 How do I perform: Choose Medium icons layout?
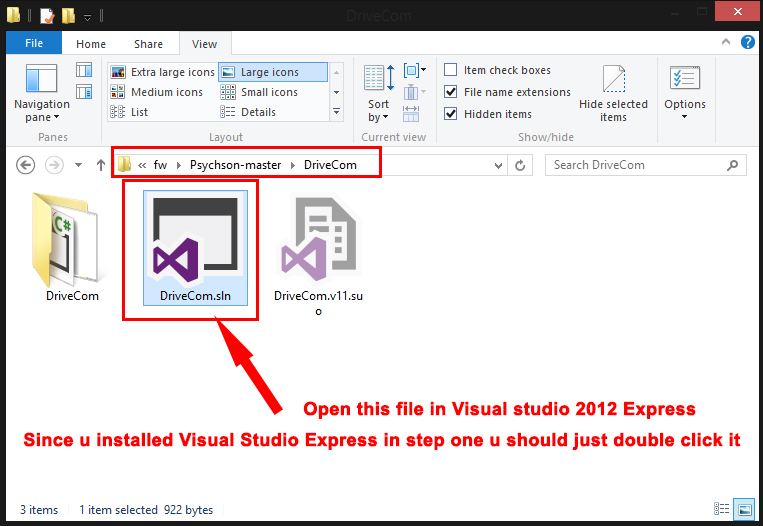pyautogui.click(x=157, y=92)
